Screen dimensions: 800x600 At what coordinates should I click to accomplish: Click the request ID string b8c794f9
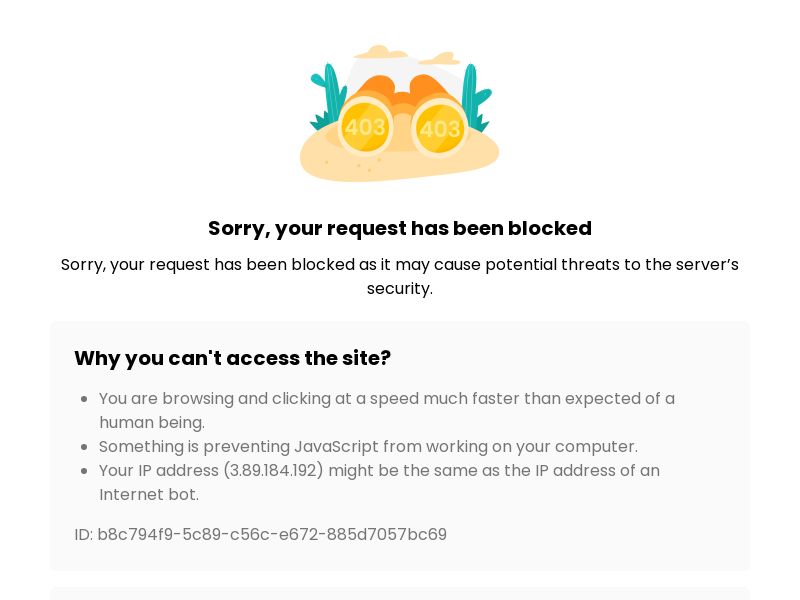[272, 535]
